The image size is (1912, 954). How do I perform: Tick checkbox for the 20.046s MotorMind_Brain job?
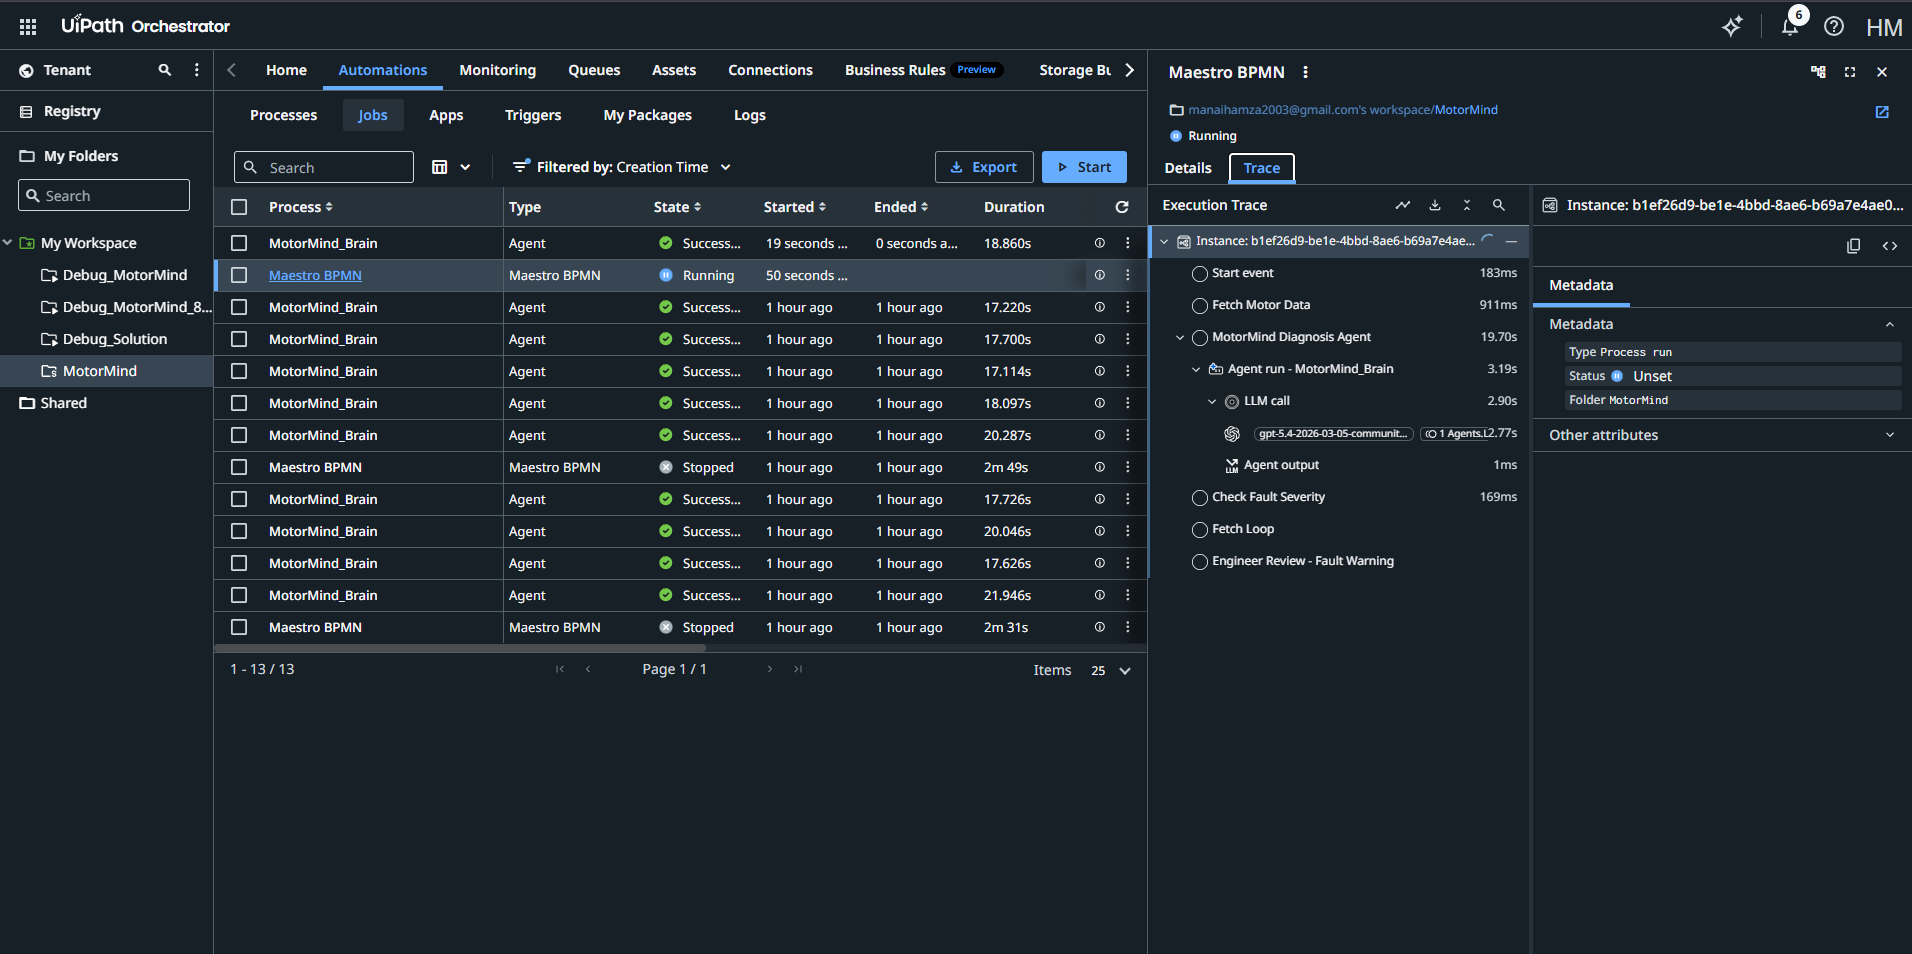coord(239,531)
